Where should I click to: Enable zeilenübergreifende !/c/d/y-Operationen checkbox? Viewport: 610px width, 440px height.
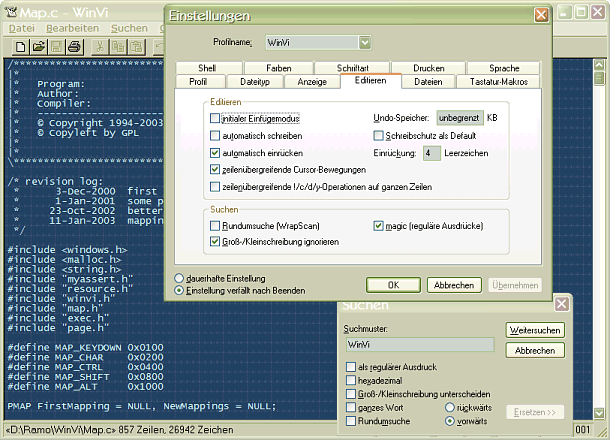click(215, 187)
